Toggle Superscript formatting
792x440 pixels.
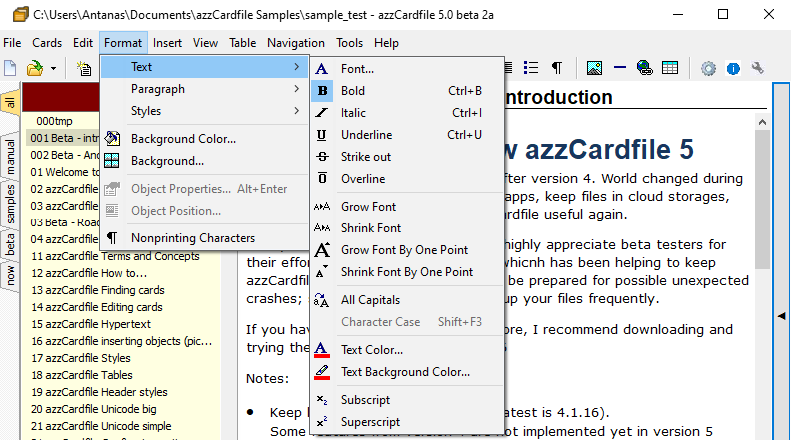407,422
